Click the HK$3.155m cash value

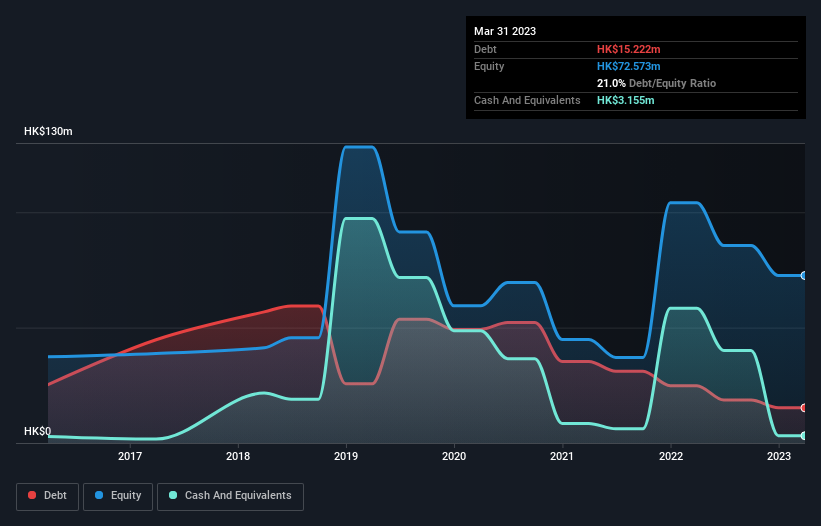click(626, 100)
